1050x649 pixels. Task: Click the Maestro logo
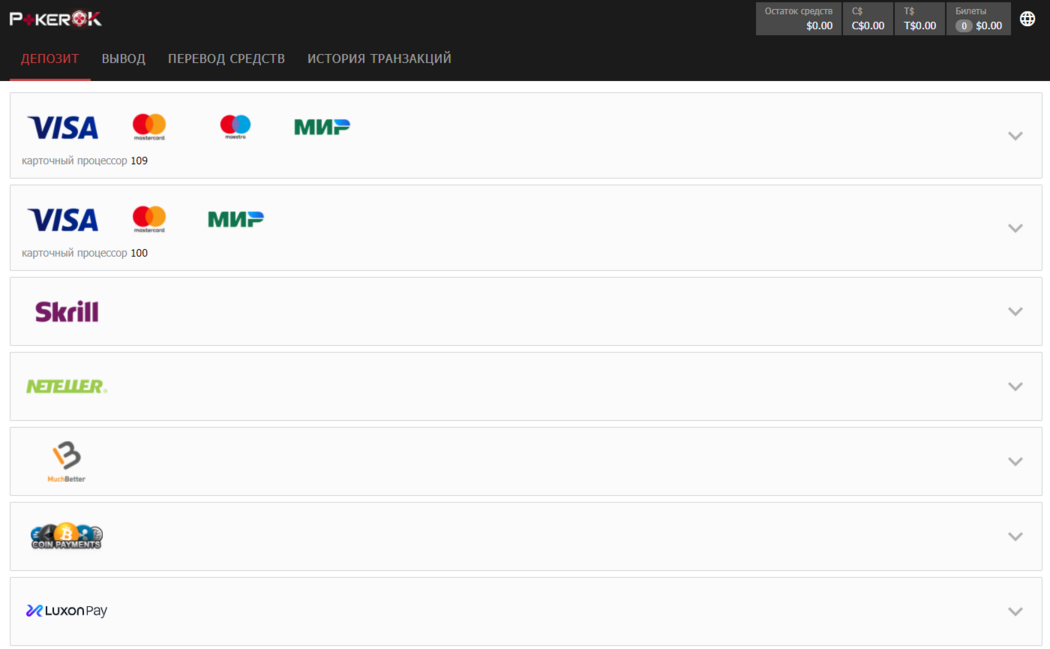coord(235,127)
